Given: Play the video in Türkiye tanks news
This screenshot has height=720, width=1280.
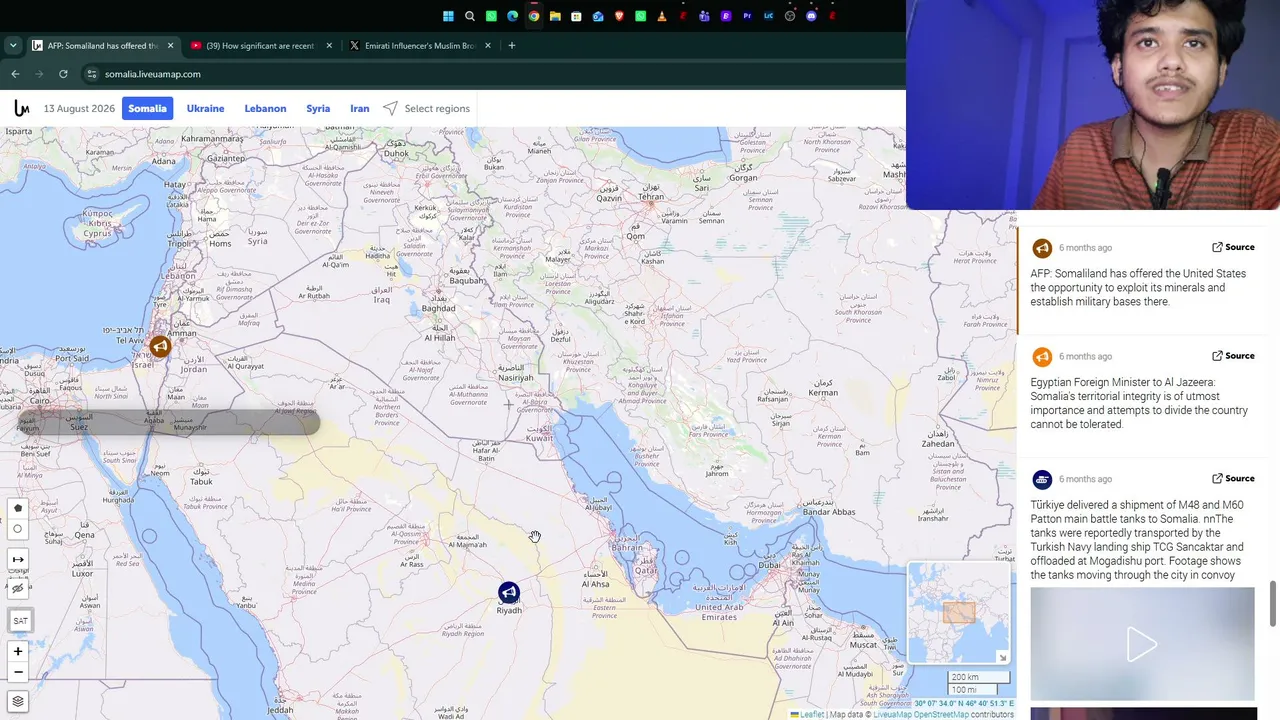Looking at the screenshot, I should pos(1142,644).
